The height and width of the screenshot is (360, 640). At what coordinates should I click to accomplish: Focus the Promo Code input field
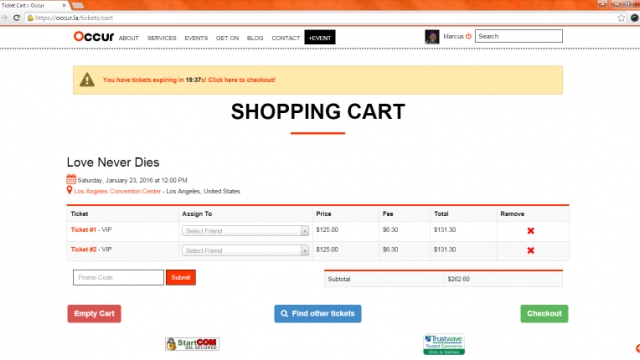click(x=118, y=278)
